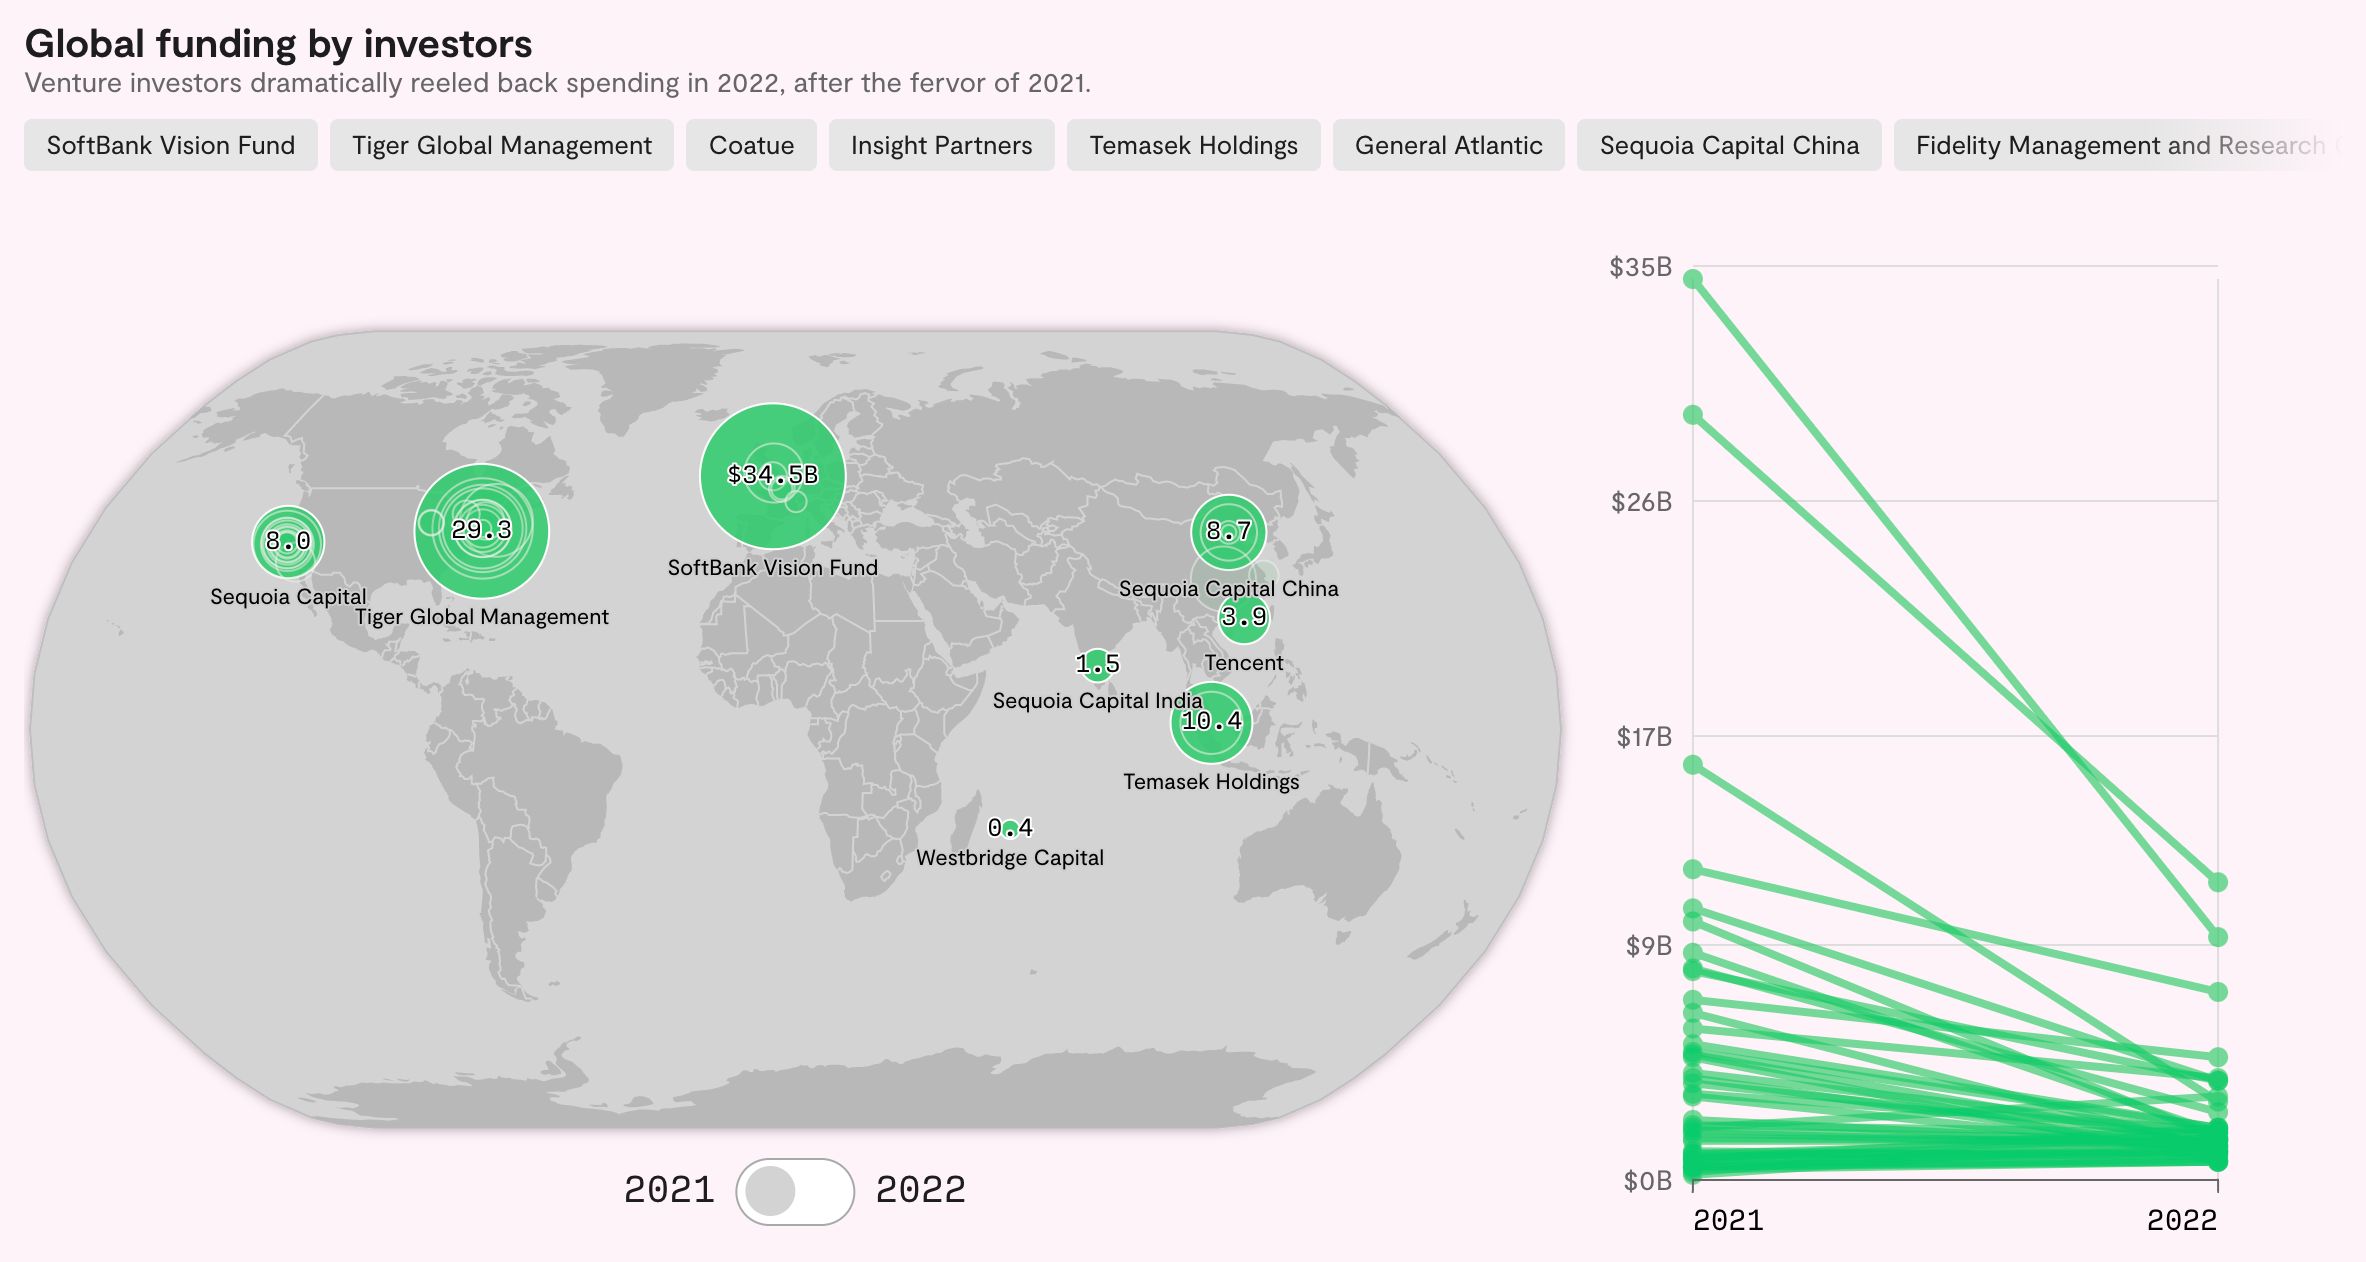Choose the Coatue investor chip
This screenshot has height=1262, width=2366.
(751, 146)
